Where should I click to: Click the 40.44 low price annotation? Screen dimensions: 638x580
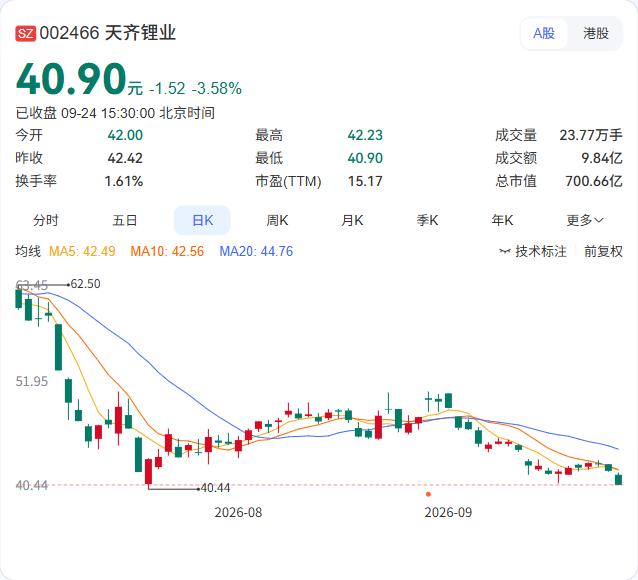215,488
